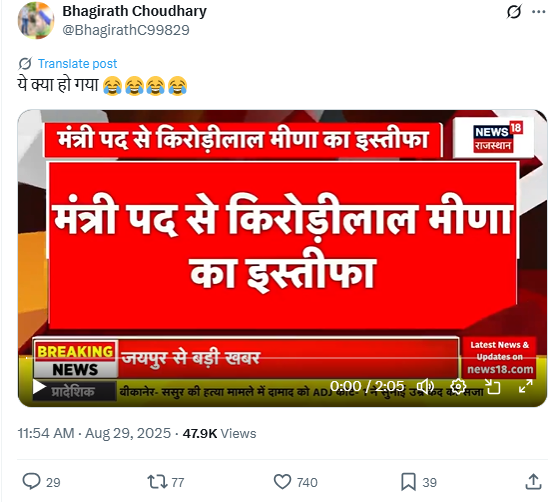
Task: Toggle picture-in-picture for the video
Action: (492, 387)
